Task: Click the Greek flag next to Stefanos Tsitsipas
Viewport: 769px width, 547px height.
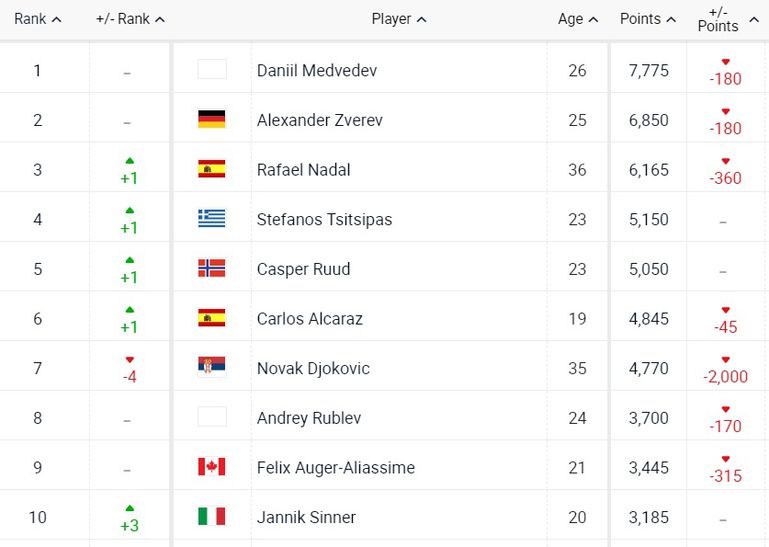Action: pyautogui.click(x=211, y=218)
